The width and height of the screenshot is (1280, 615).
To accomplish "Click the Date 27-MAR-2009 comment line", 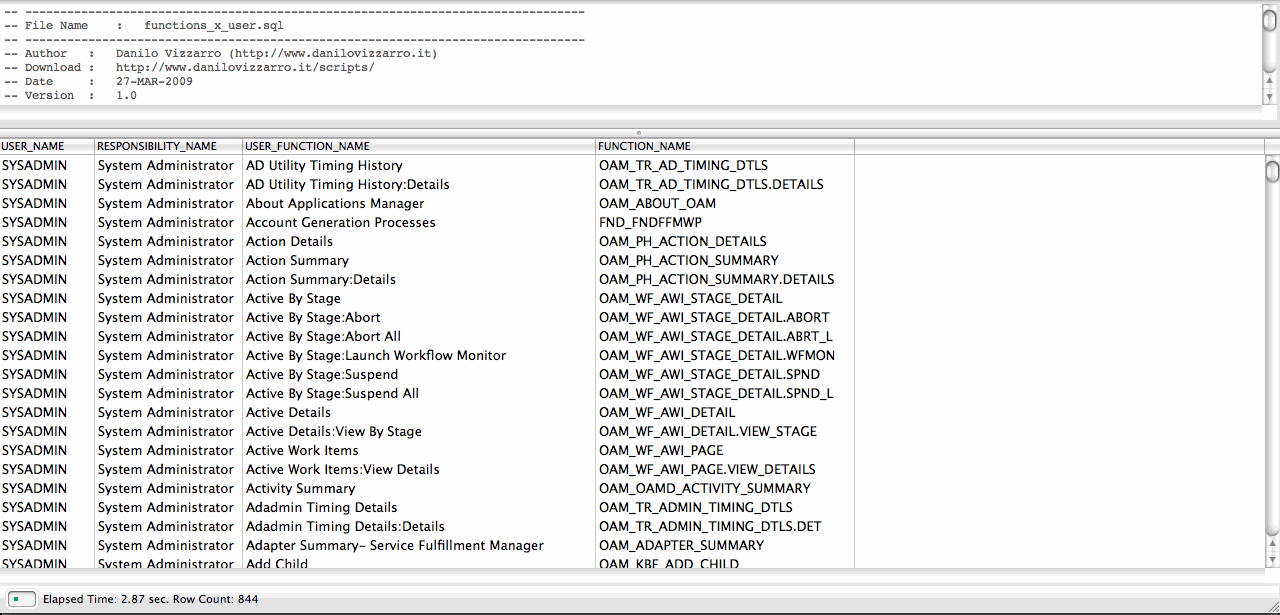I will pos(98,82).
